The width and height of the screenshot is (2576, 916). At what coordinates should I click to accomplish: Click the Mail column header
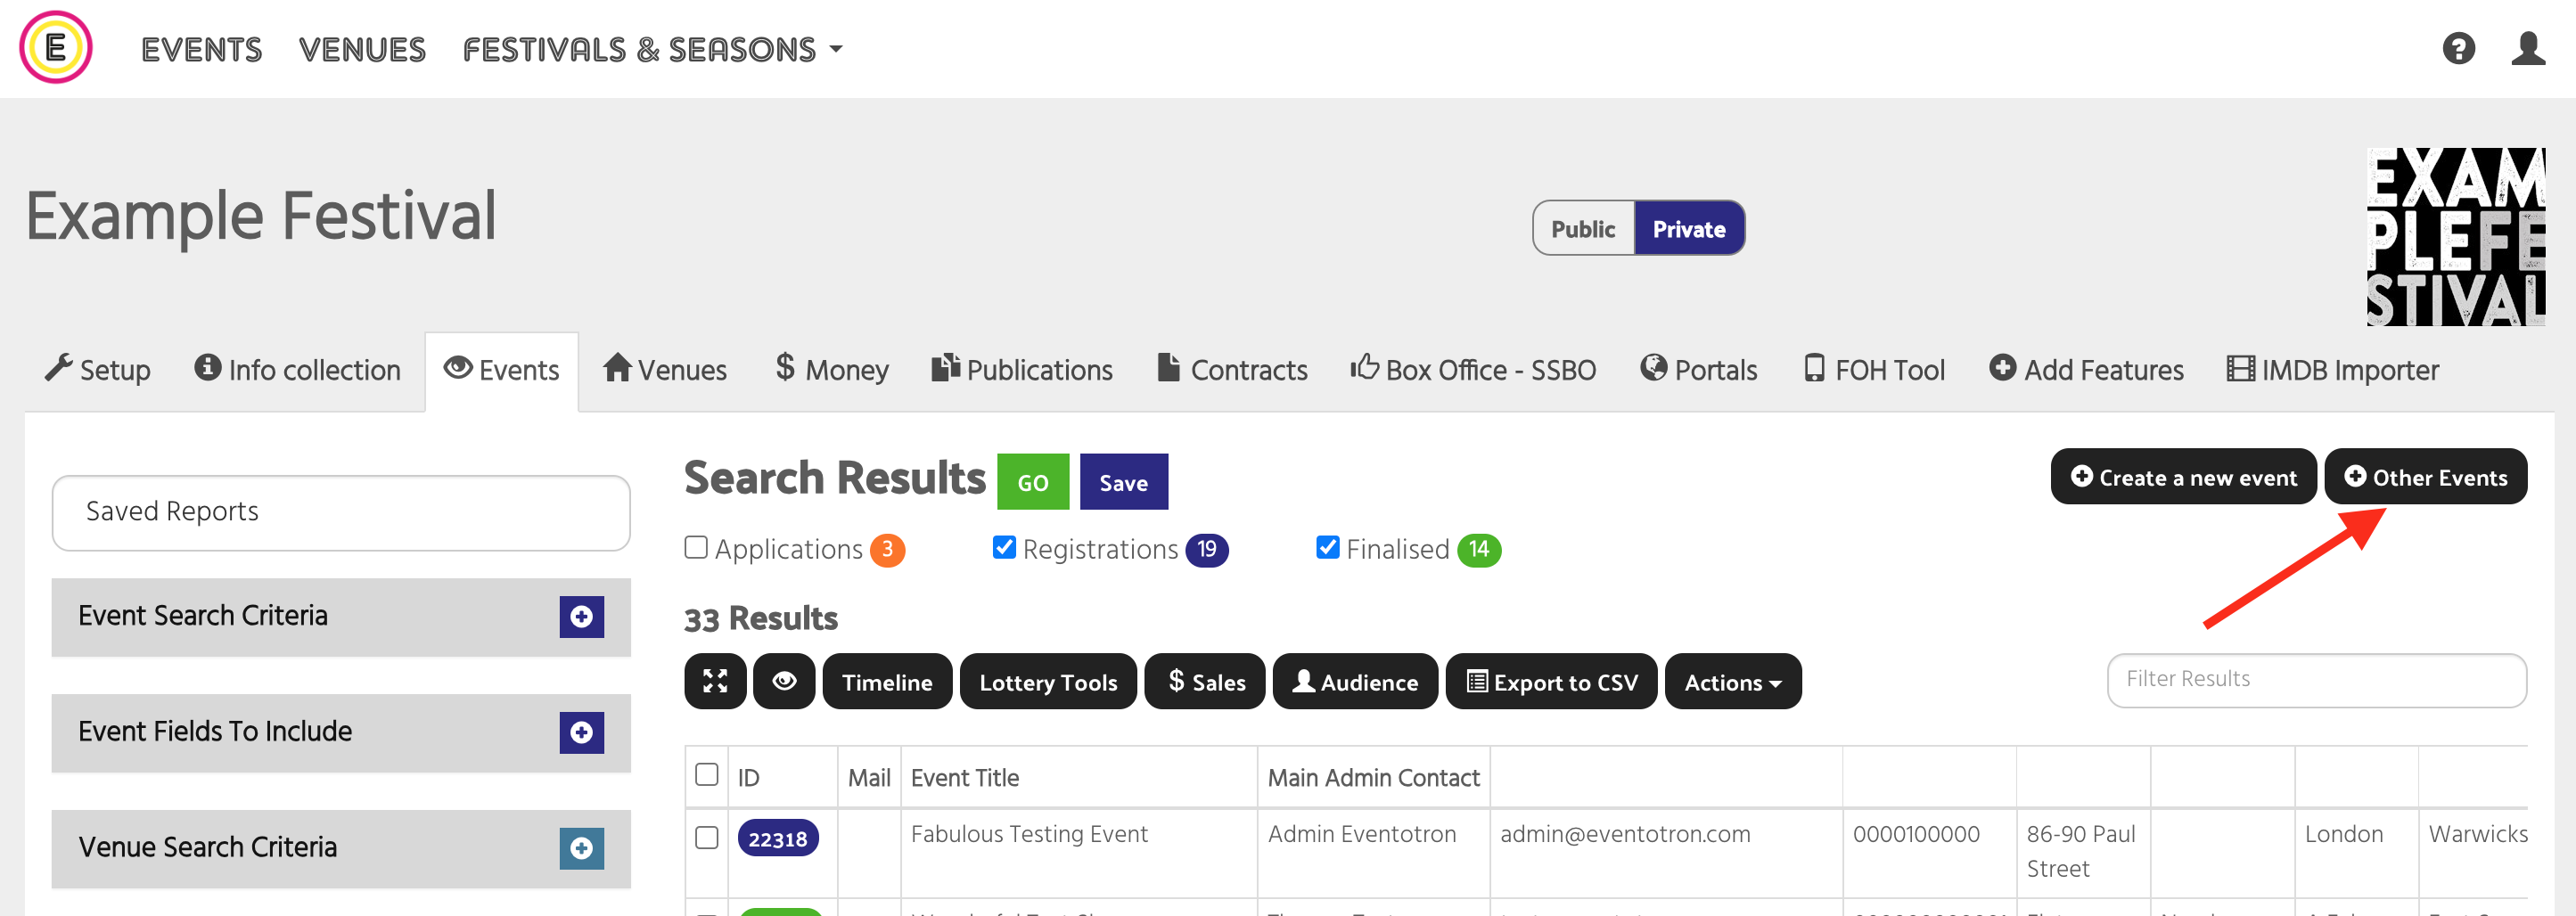tap(869, 777)
